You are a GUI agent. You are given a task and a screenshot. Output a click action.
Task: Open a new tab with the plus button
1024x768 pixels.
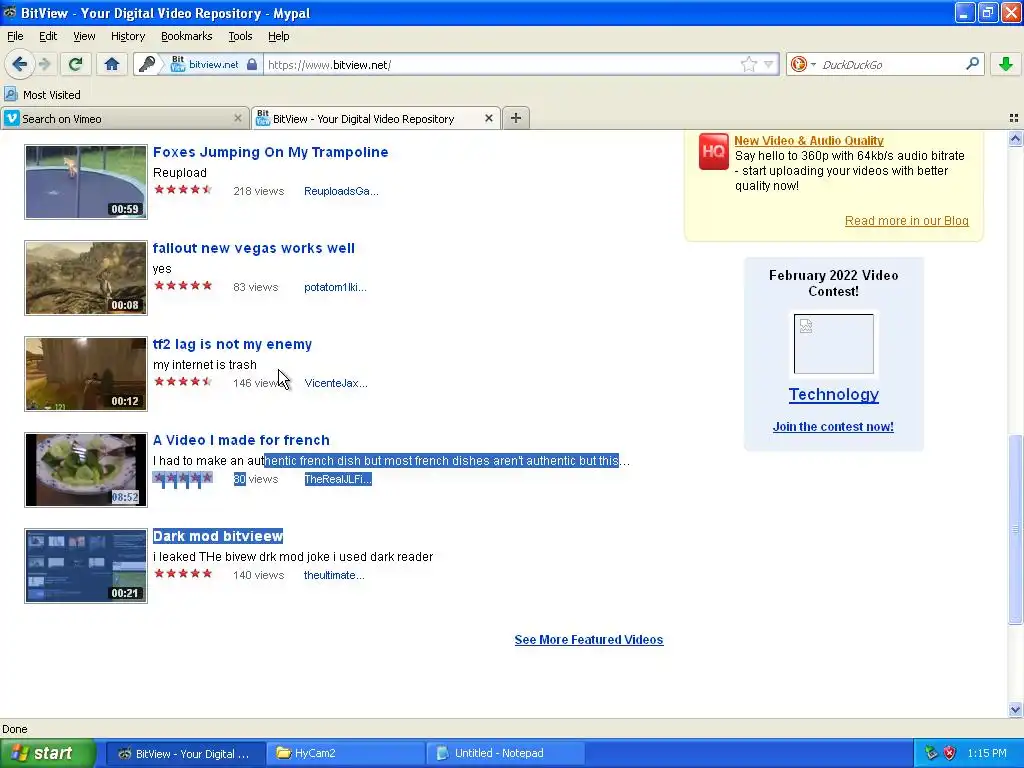(x=515, y=118)
